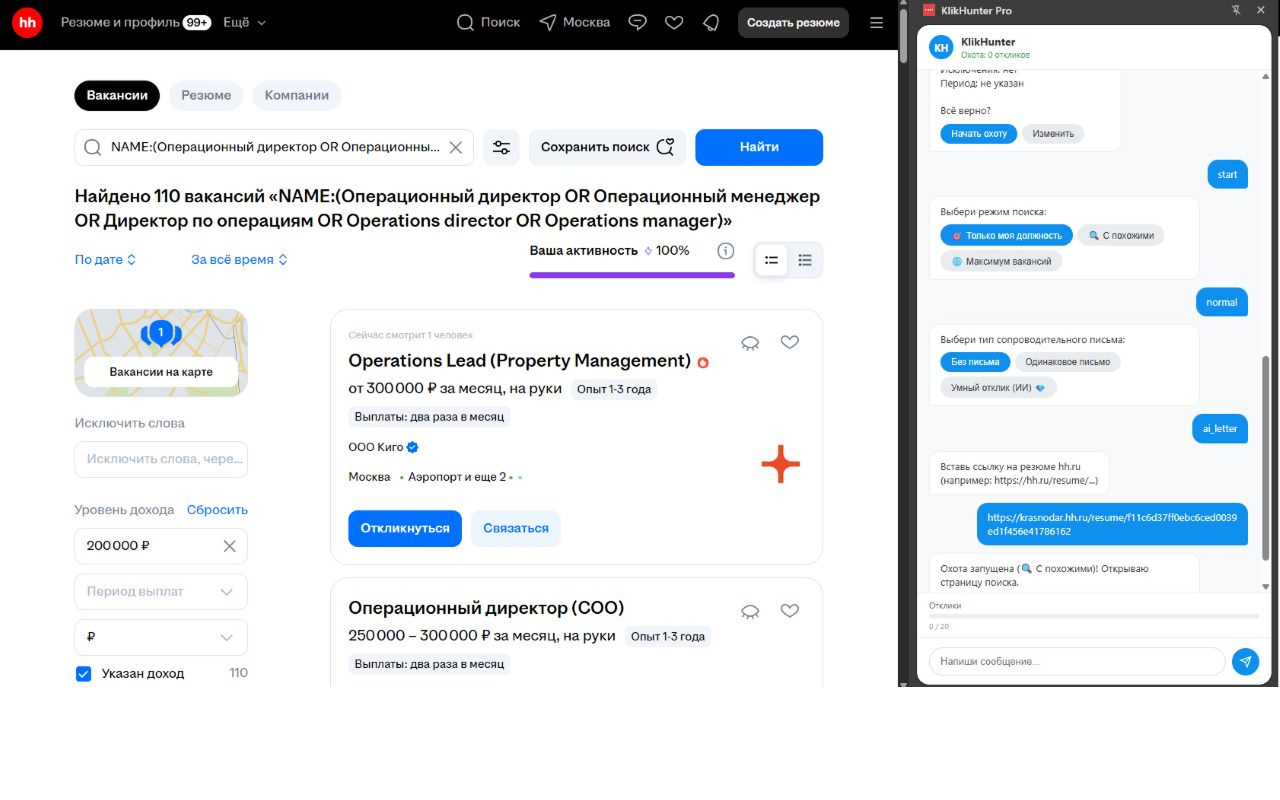Screen dimensions: 1280x800
Task: Select Умный отклик (ИИ) option
Action: click(x=998, y=388)
